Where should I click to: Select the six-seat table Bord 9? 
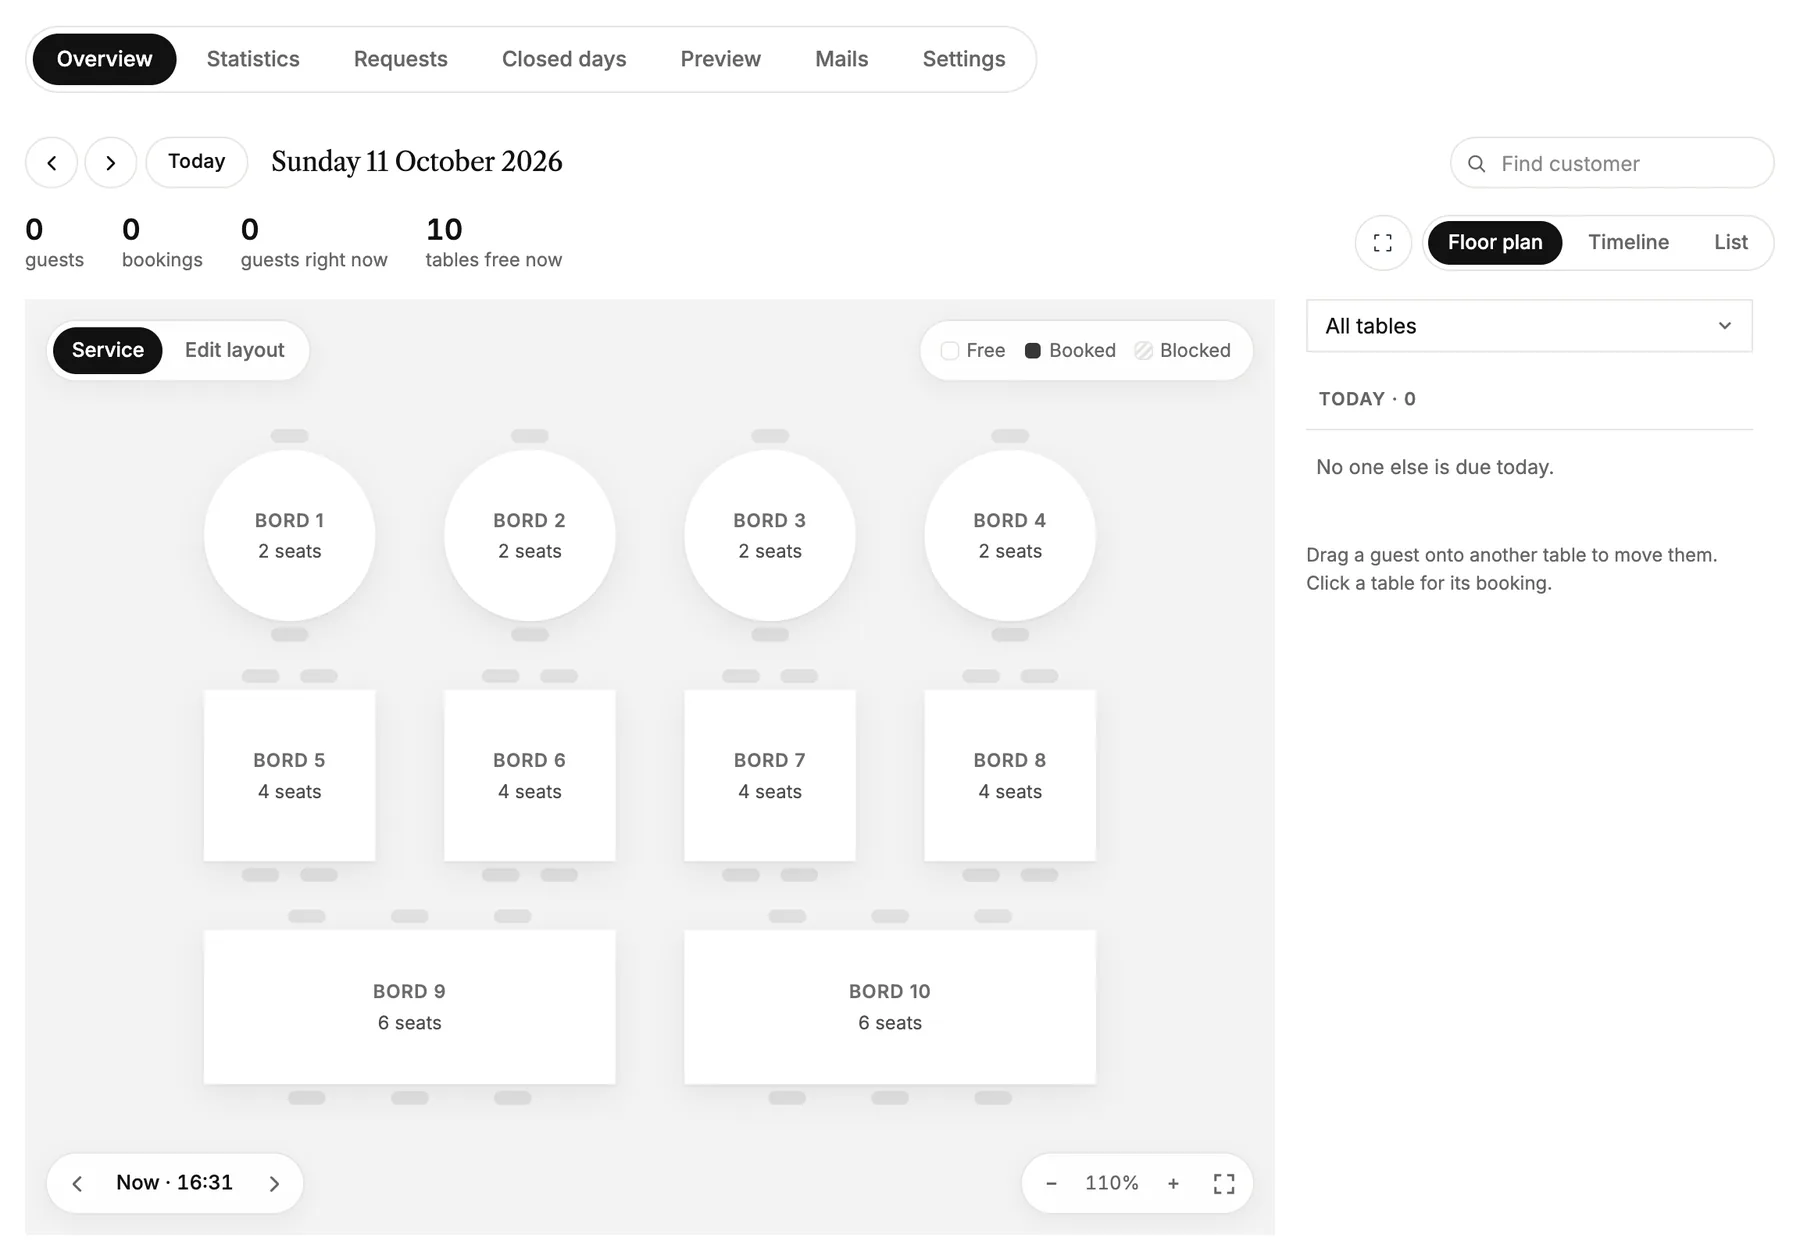410,1007
